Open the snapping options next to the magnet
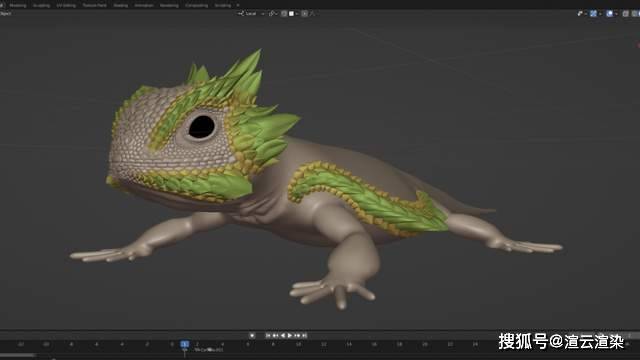The image size is (640, 360). point(293,13)
